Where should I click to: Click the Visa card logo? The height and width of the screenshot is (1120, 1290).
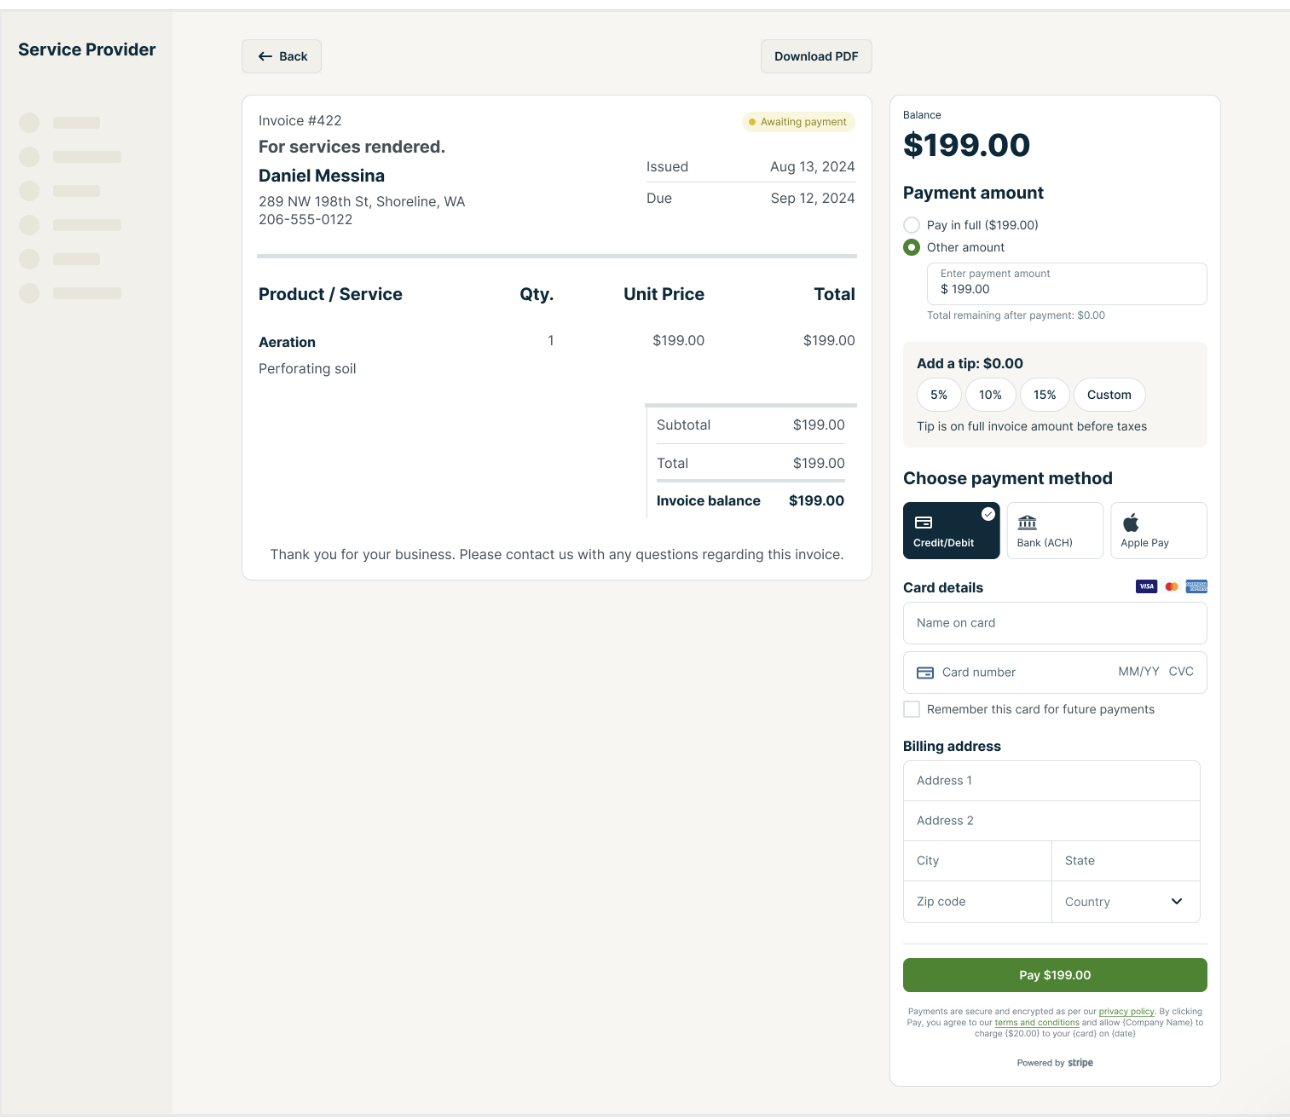coord(1146,587)
